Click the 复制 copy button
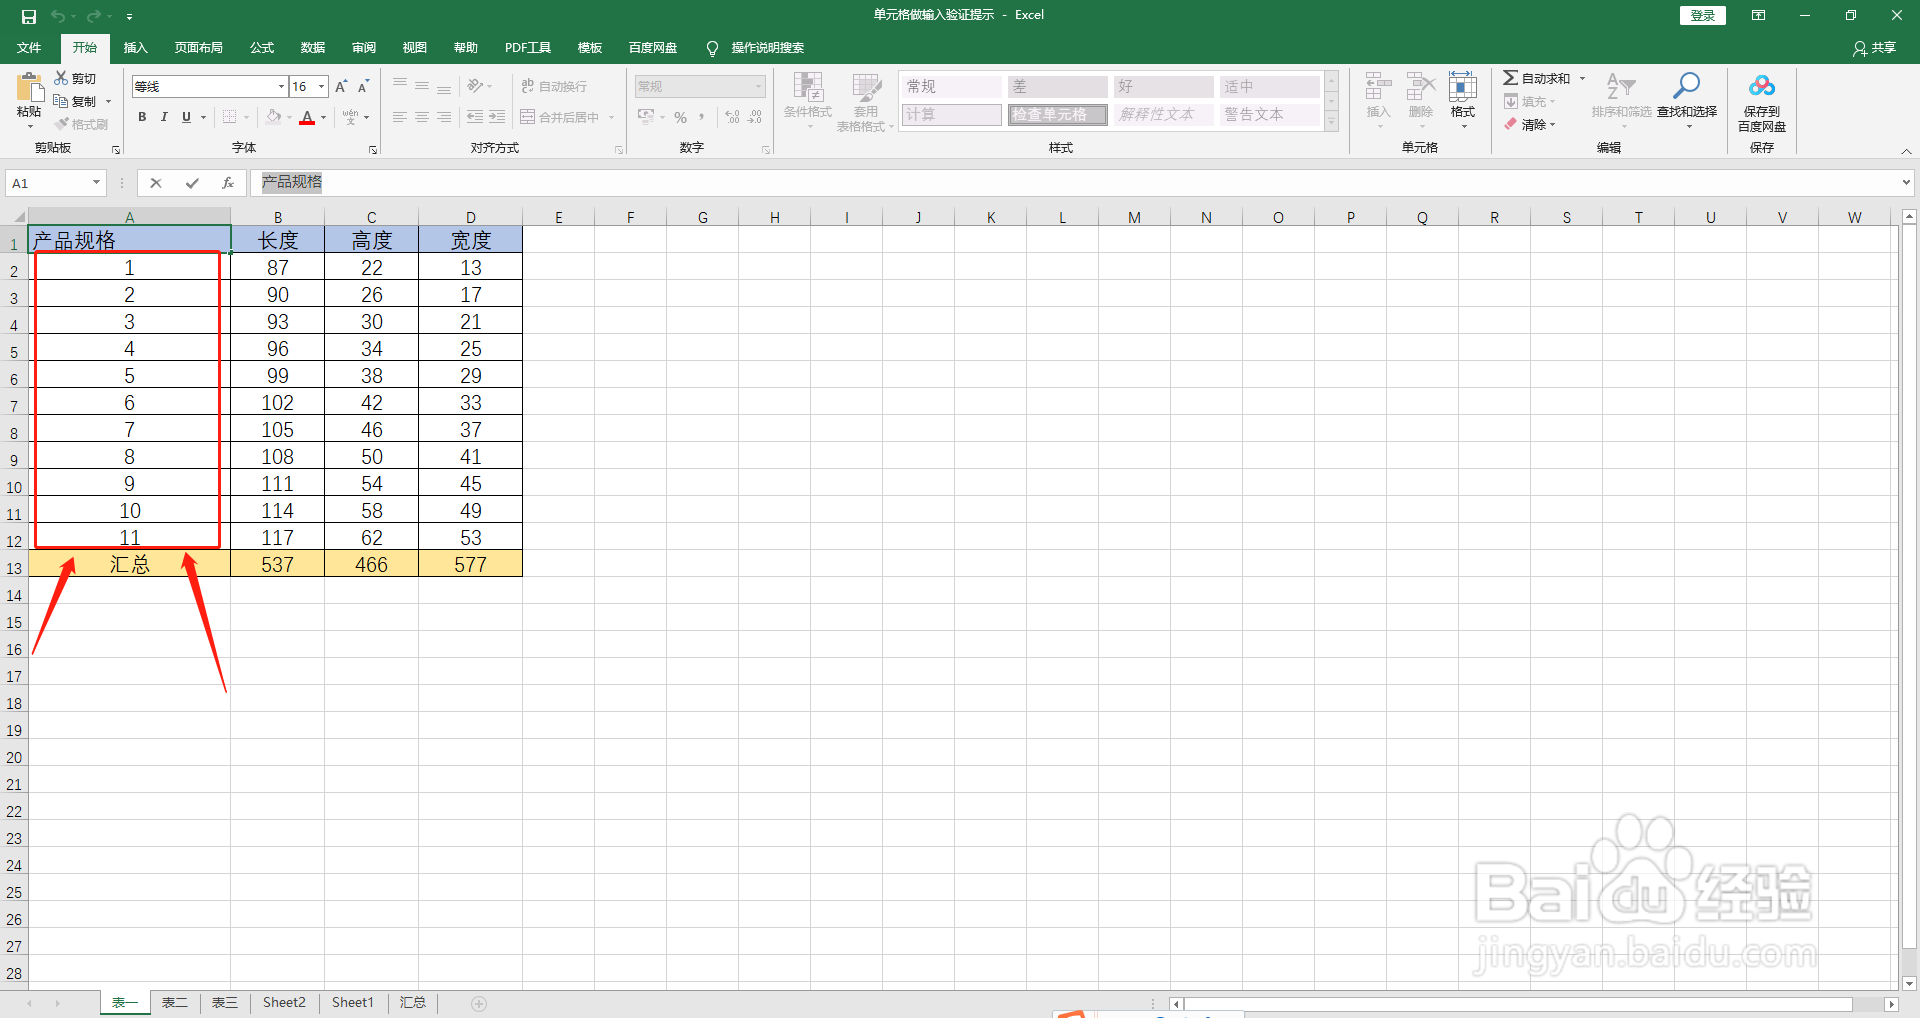Image resolution: width=1920 pixels, height=1018 pixels. pyautogui.click(x=76, y=101)
